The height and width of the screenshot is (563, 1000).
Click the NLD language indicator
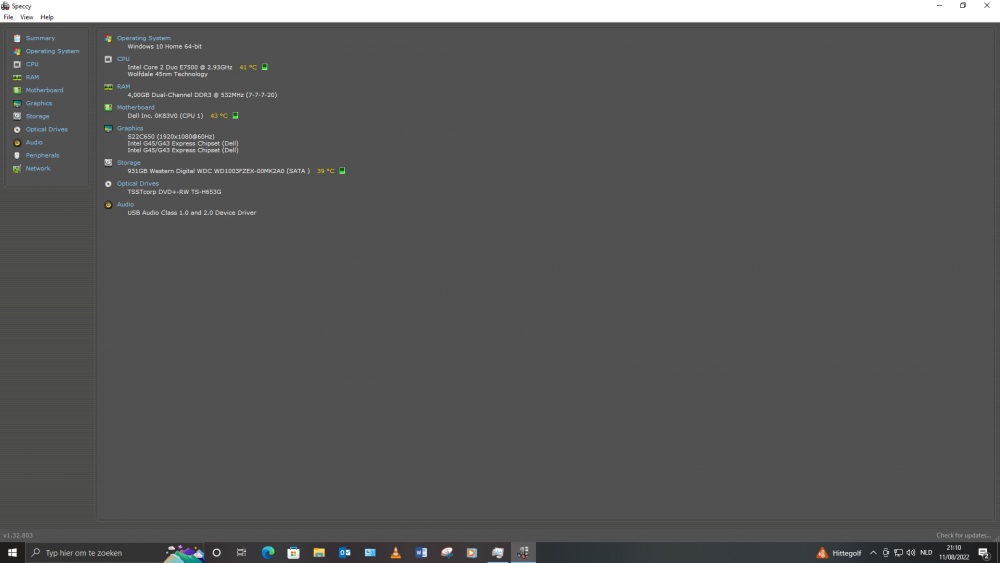coord(926,553)
